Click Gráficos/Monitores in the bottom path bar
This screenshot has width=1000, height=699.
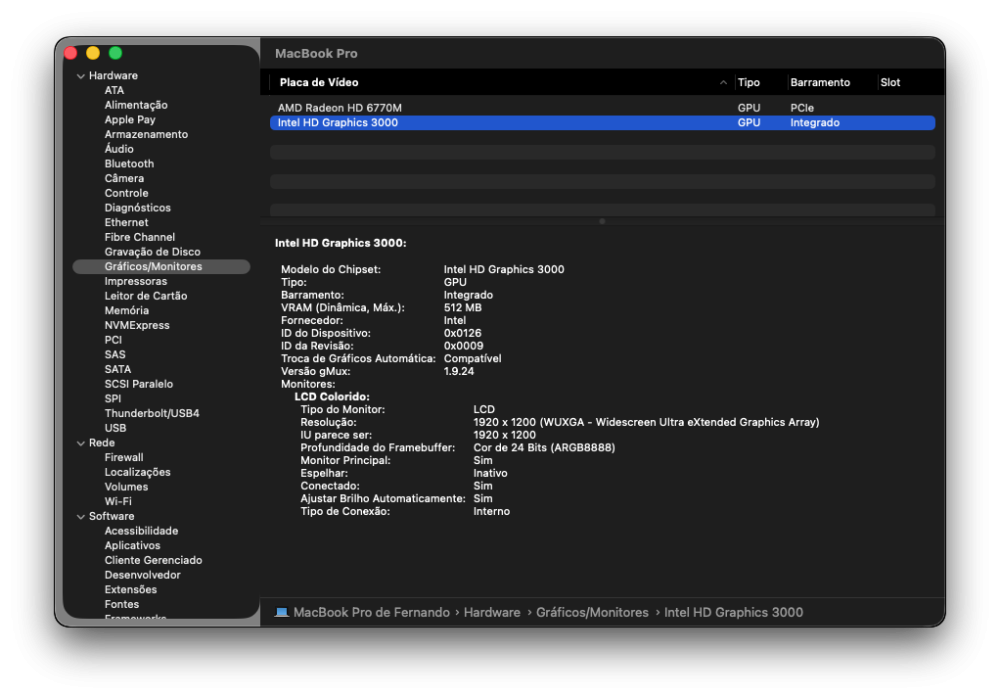[x=592, y=612]
